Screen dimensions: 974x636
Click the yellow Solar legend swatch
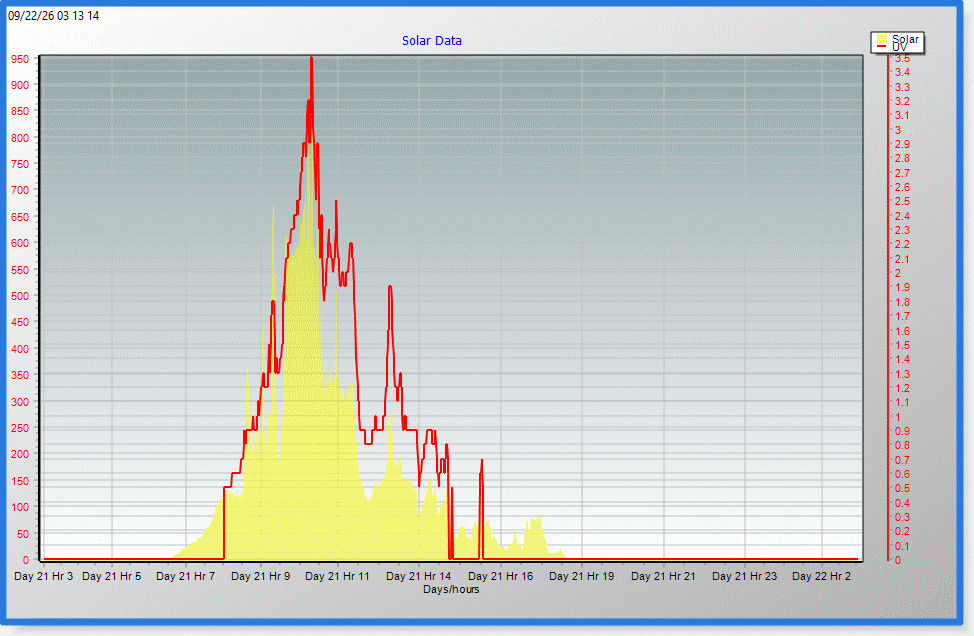tap(881, 39)
